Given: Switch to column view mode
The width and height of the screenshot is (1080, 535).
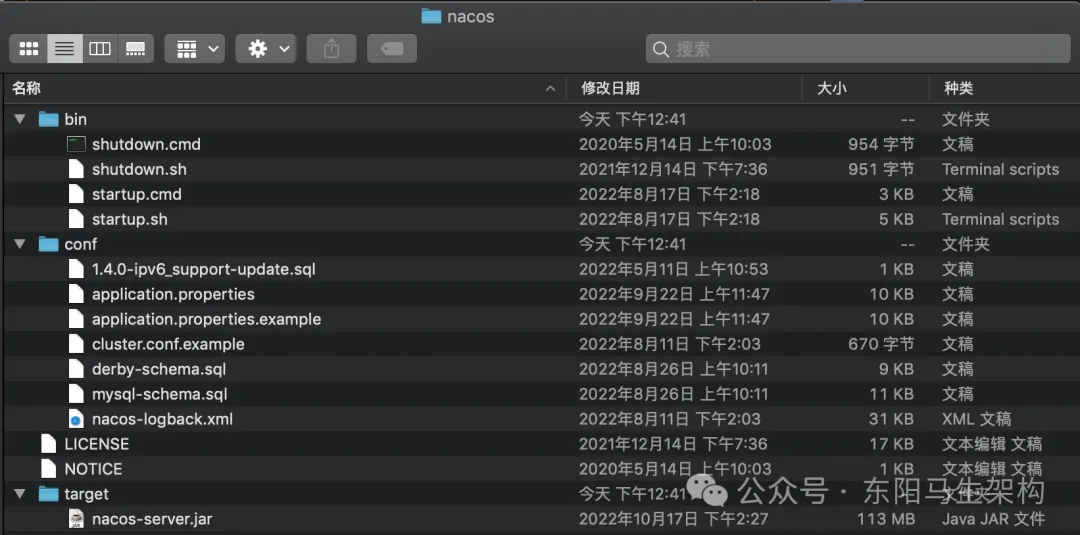Looking at the screenshot, I should 100,49.
